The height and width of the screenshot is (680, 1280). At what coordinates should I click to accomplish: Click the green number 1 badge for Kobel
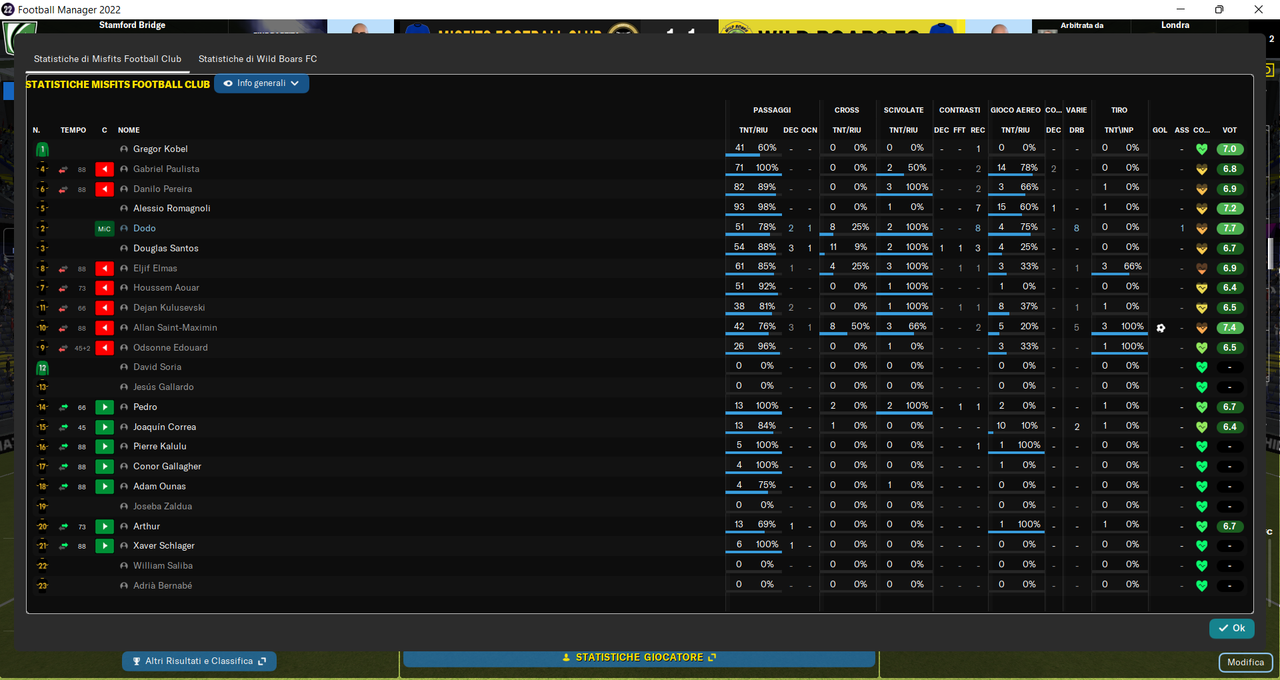tap(42, 149)
